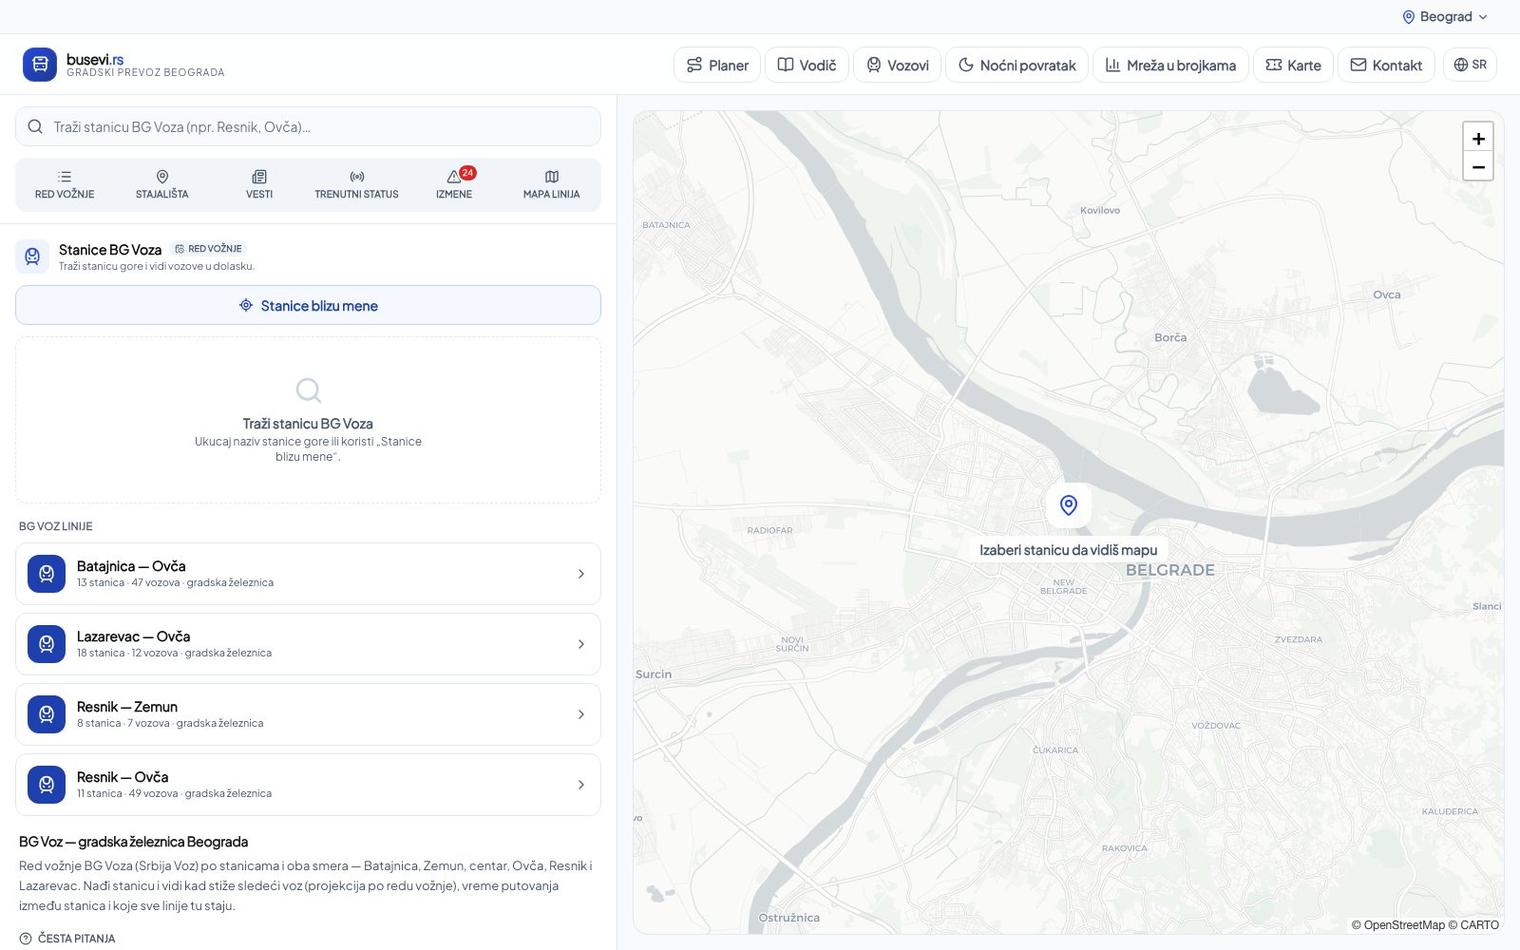Click the Mreža u brojkama chart icon

click(1113, 65)
